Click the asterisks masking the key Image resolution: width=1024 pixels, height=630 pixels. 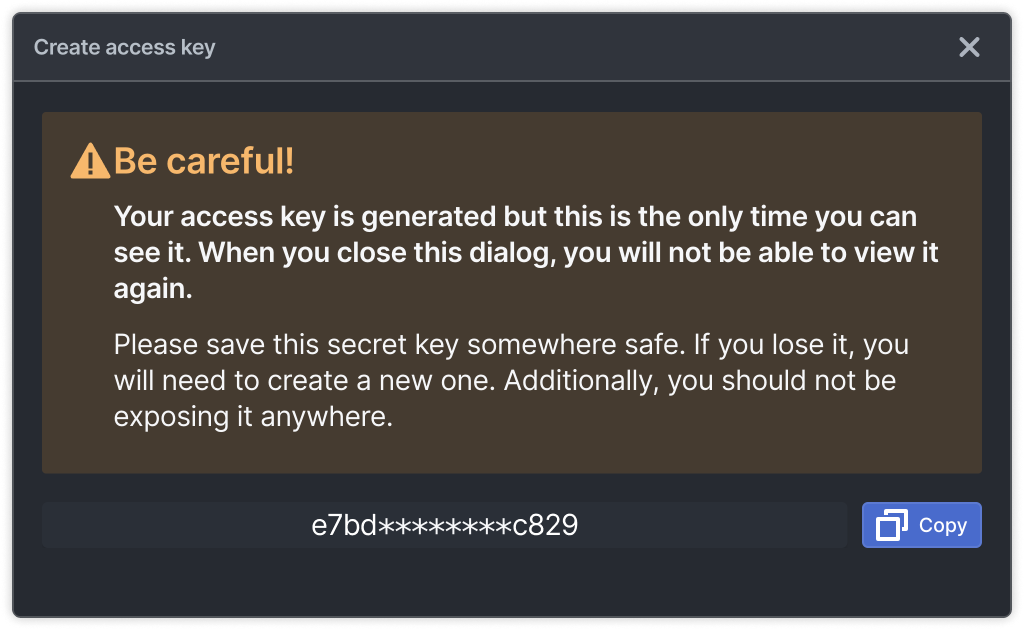[445, 526]
